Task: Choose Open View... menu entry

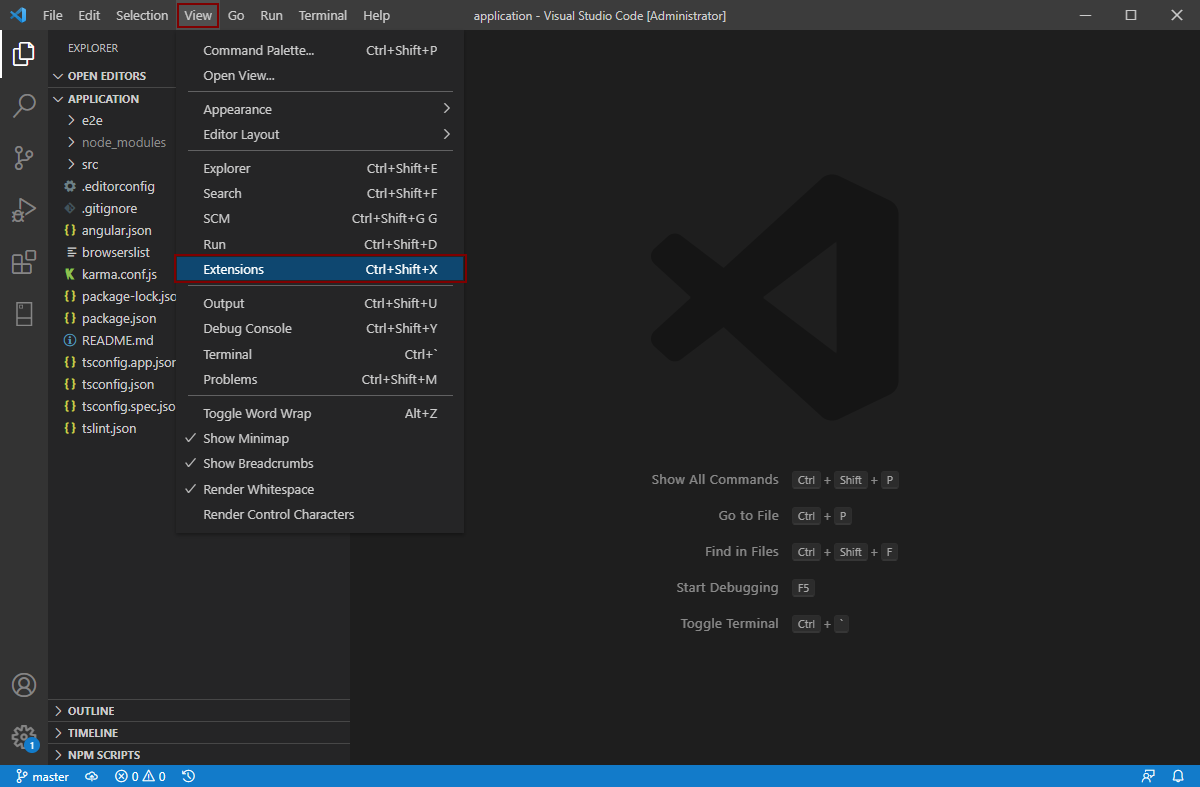Action: [x=320, y=75]
